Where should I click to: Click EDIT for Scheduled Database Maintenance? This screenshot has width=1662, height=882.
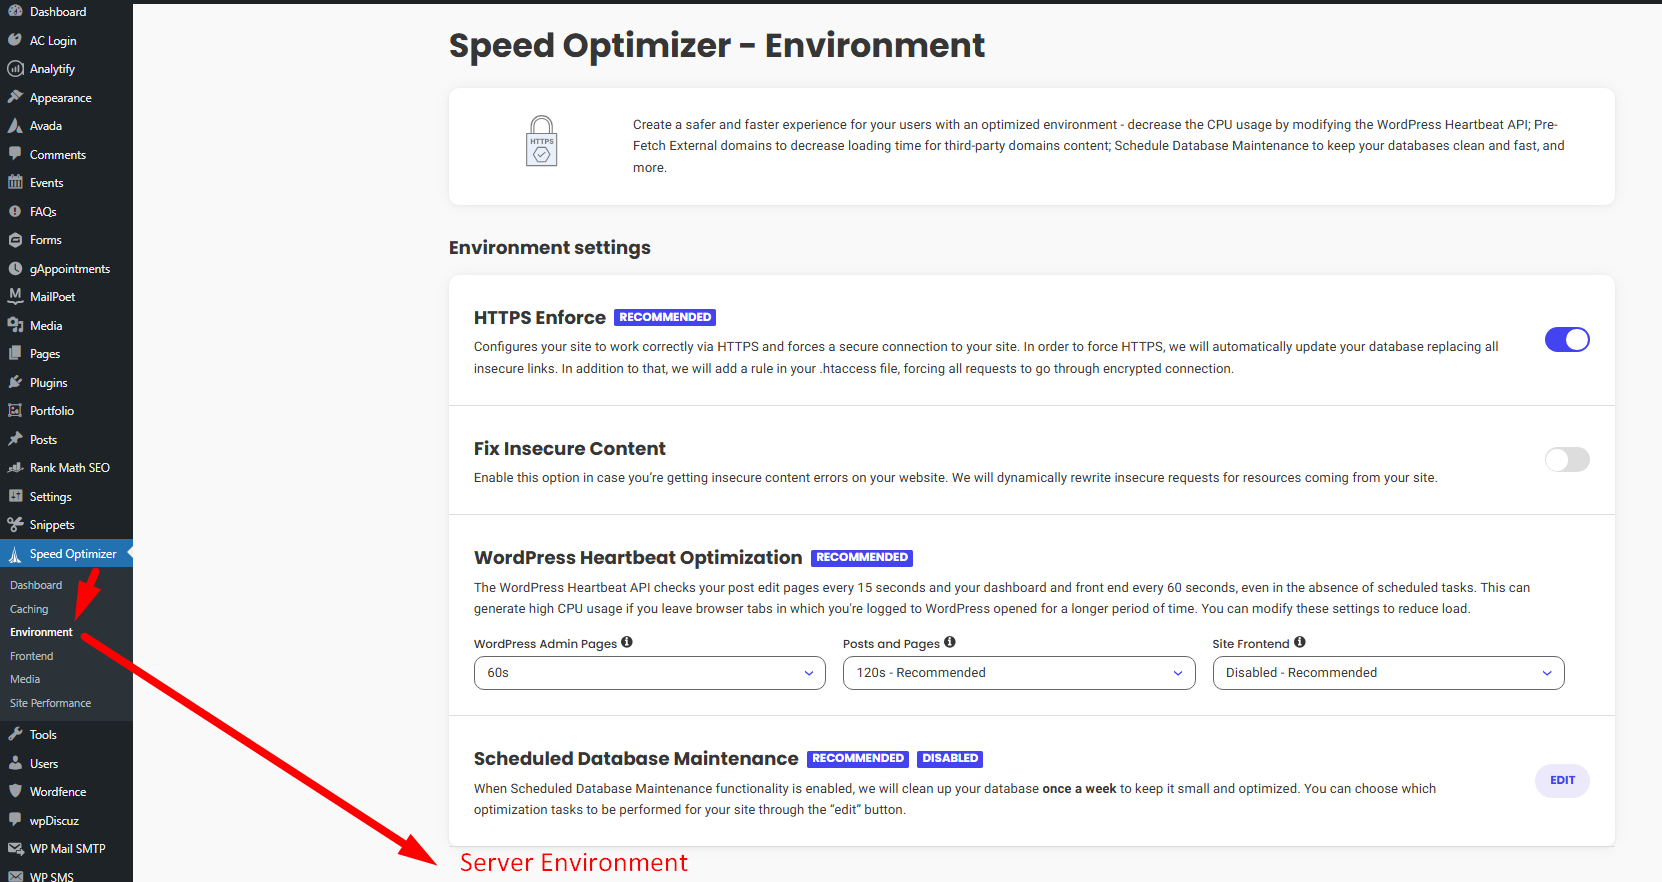click(x=1562, y=780)
